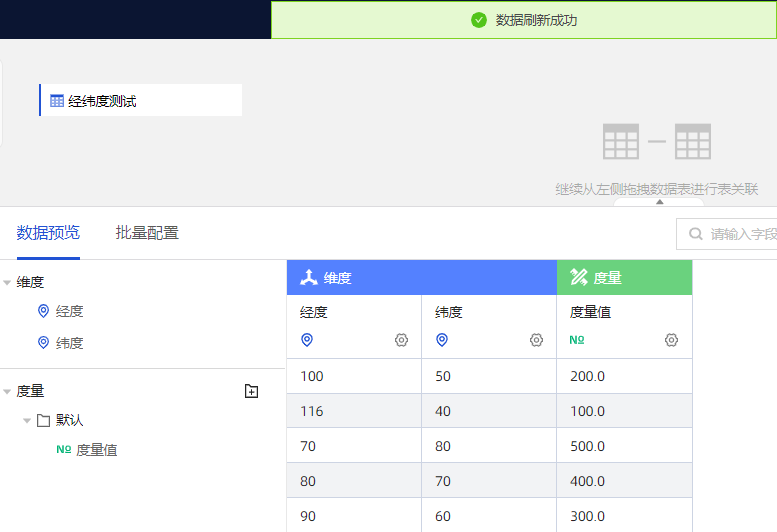Collapse the 默认 folder
This screenshot has width=777, height=532.
pyautogui.click(x=27, y=421)
